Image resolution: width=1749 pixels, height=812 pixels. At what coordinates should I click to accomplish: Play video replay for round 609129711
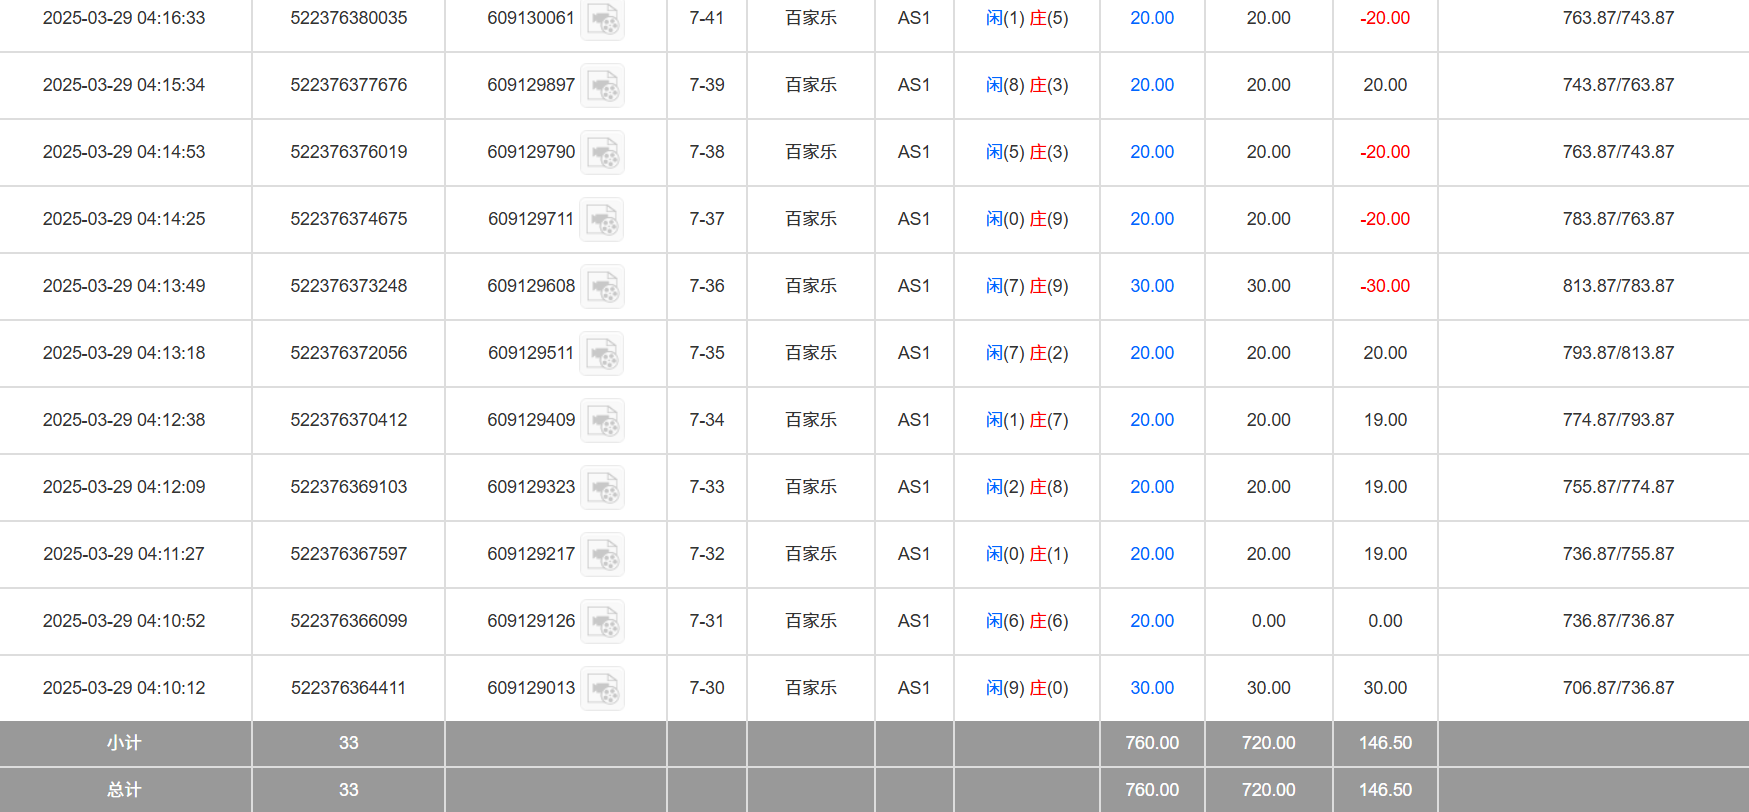pos(603,220)
